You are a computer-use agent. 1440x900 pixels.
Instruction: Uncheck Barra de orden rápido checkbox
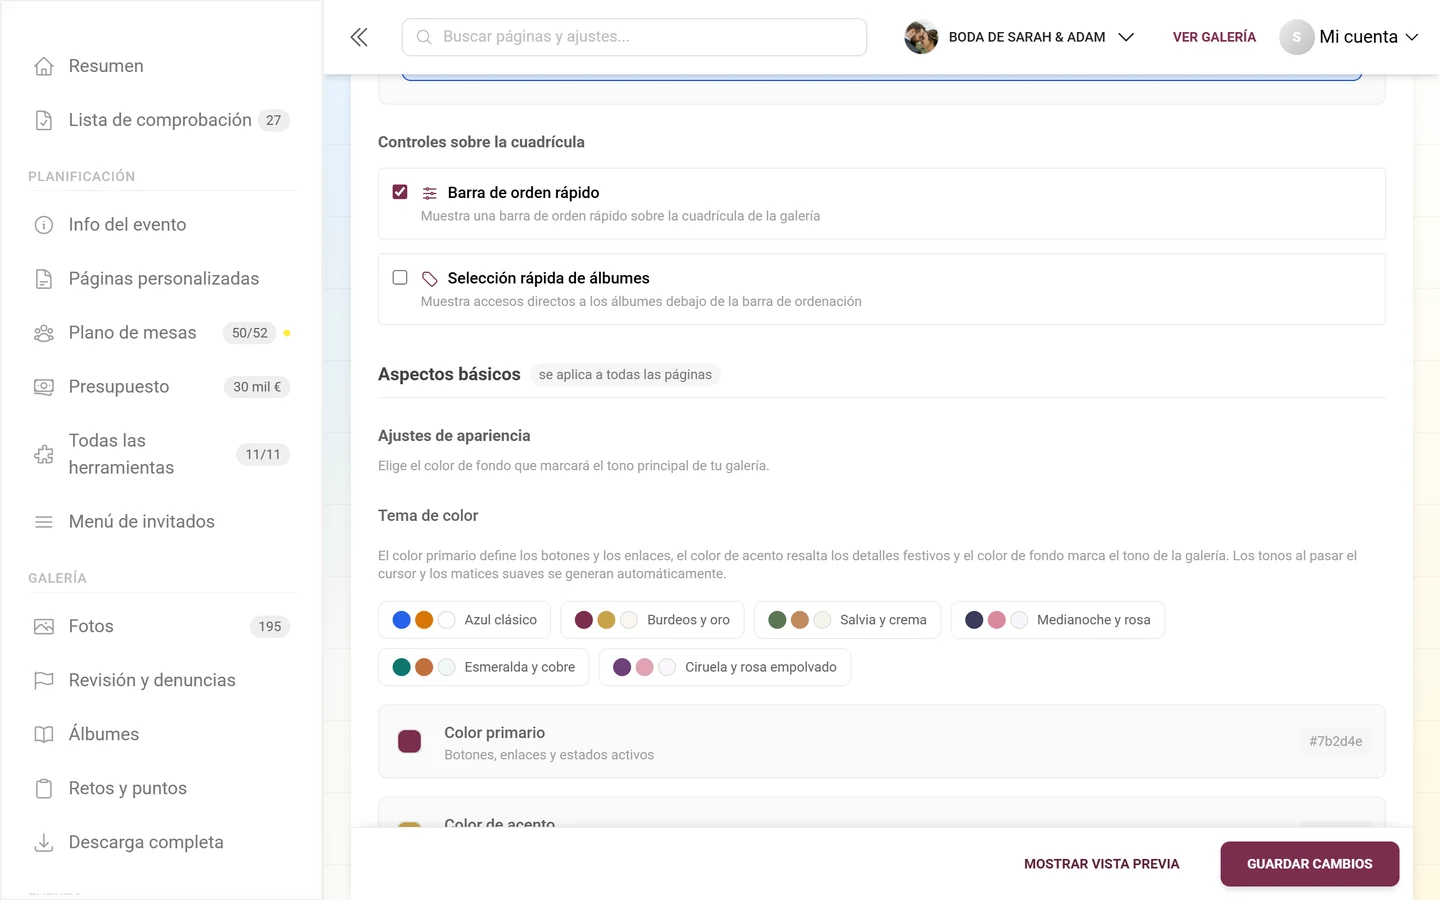[400, 192]
